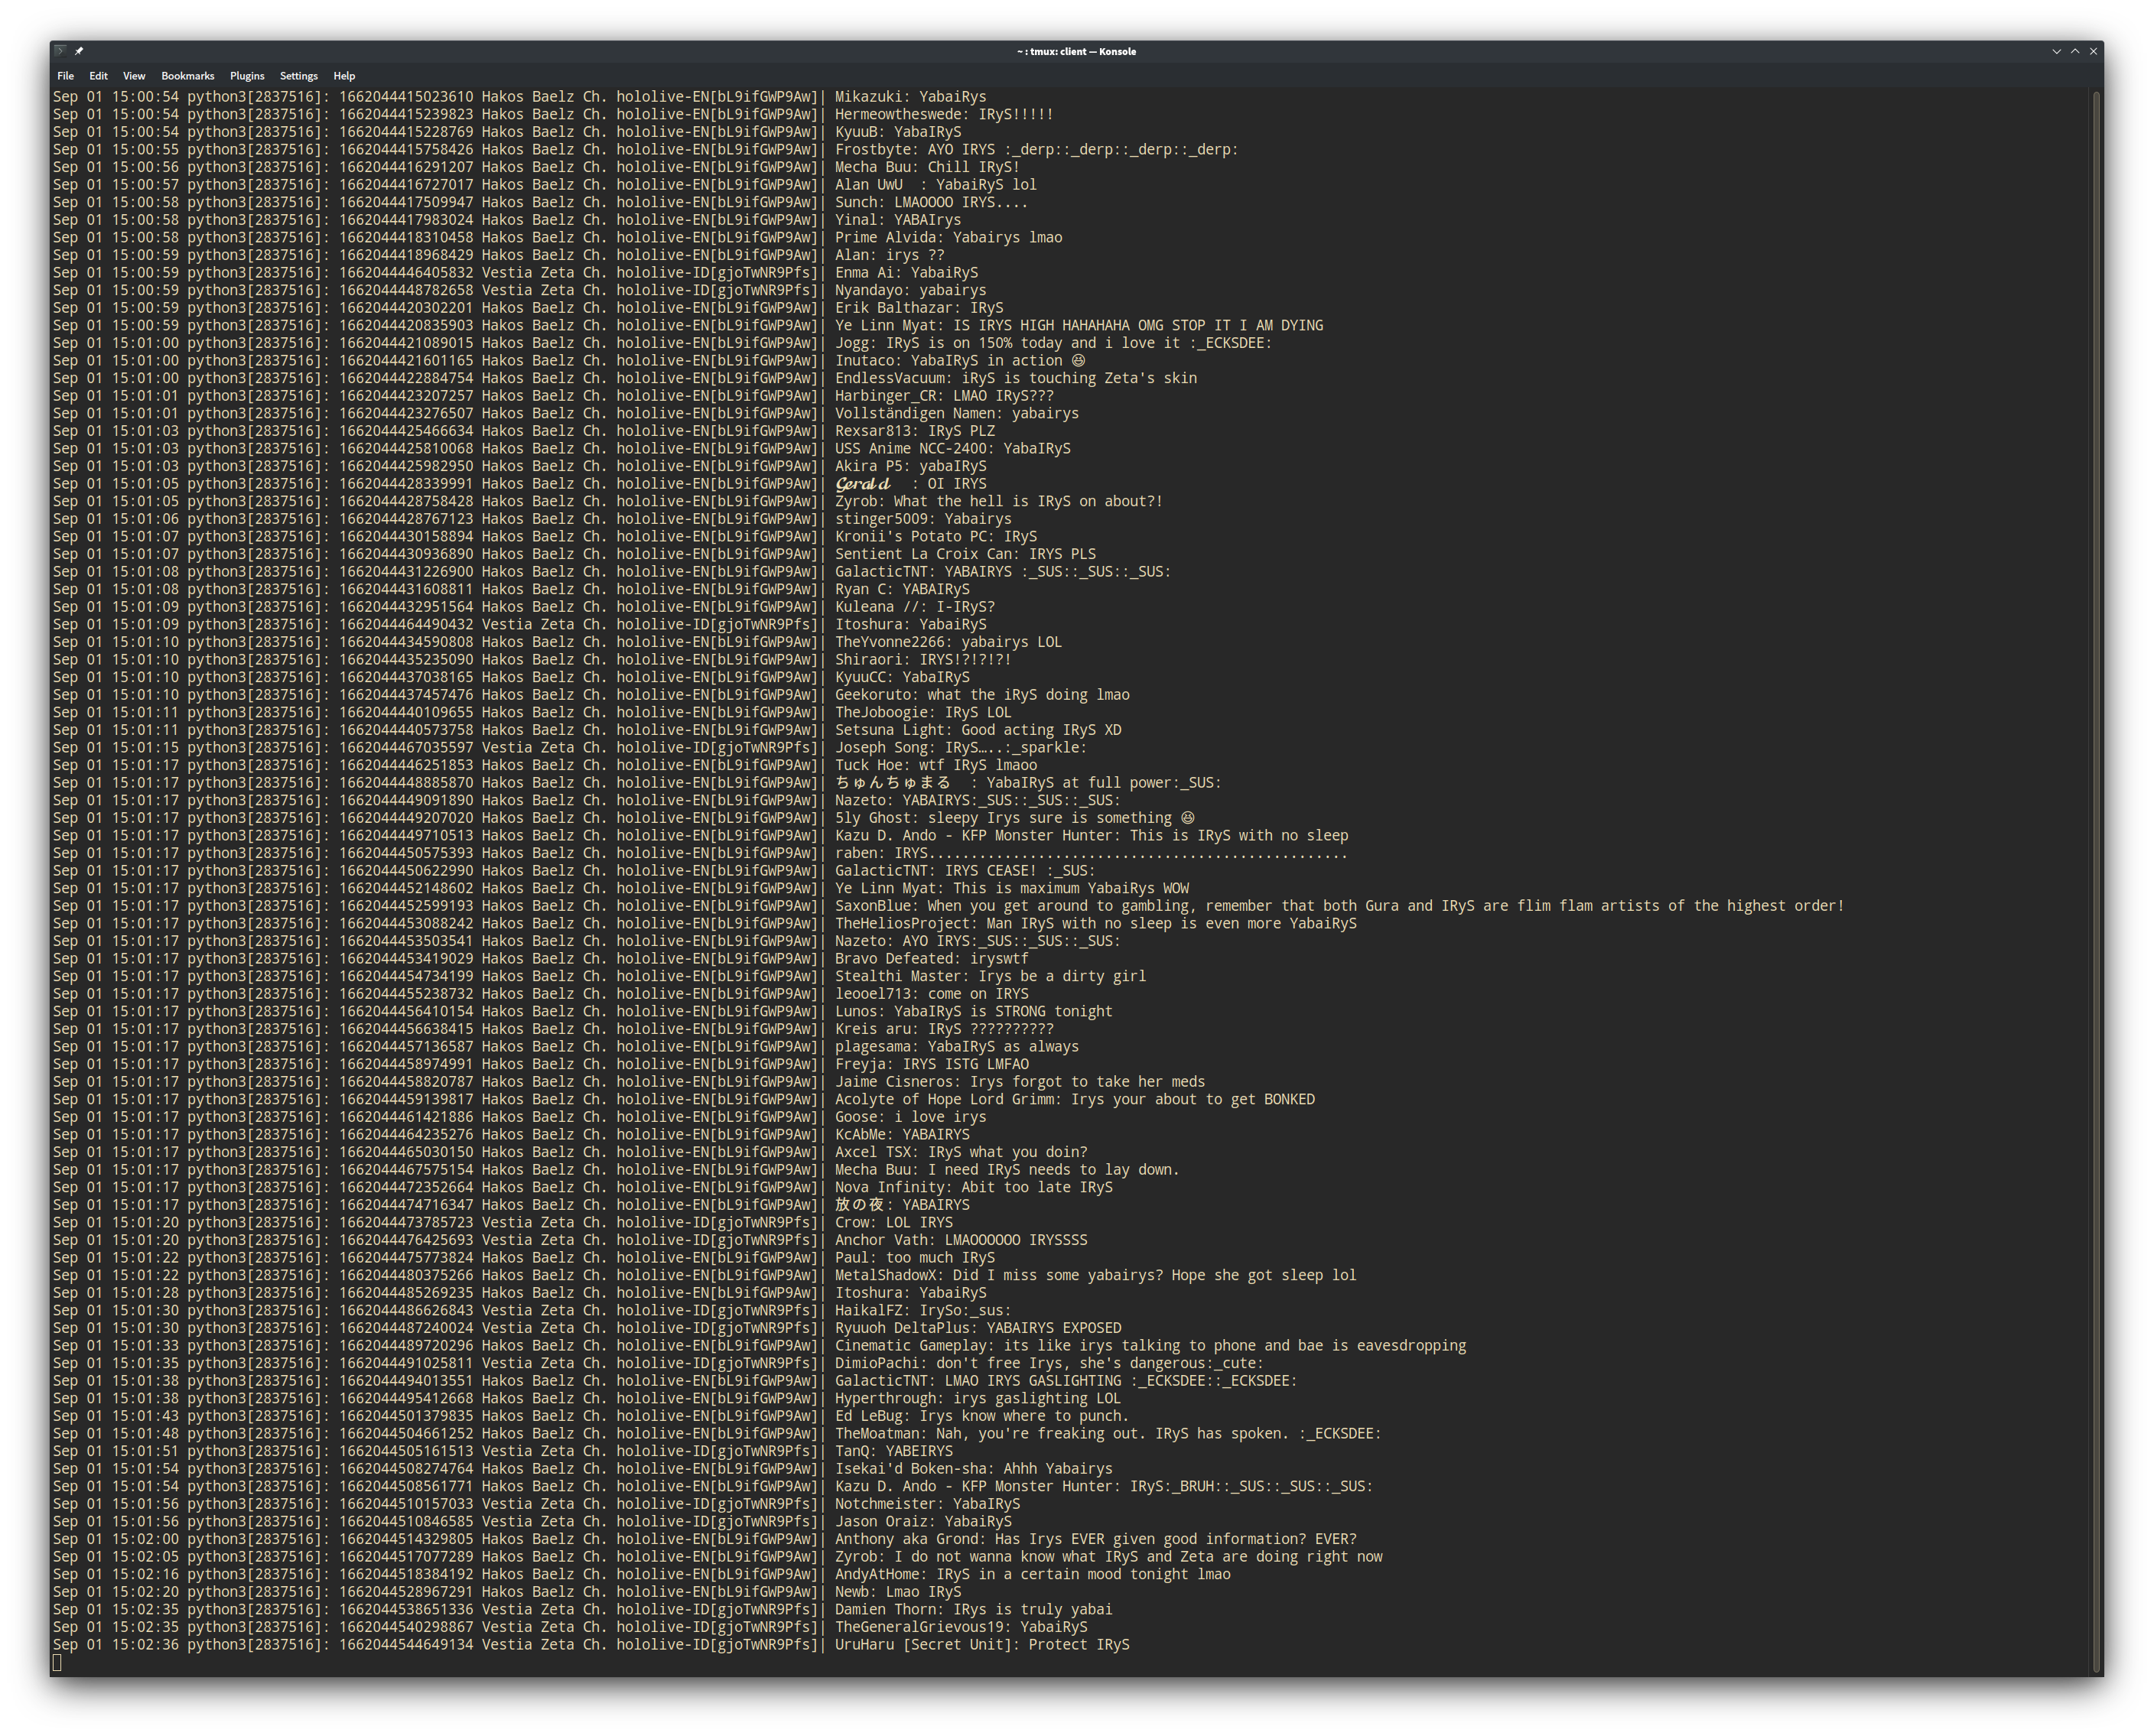Image resolution: width=2154 pixels, height=1736 pixels.
Task: Open the Plugins menu
Action: (247, 76)
